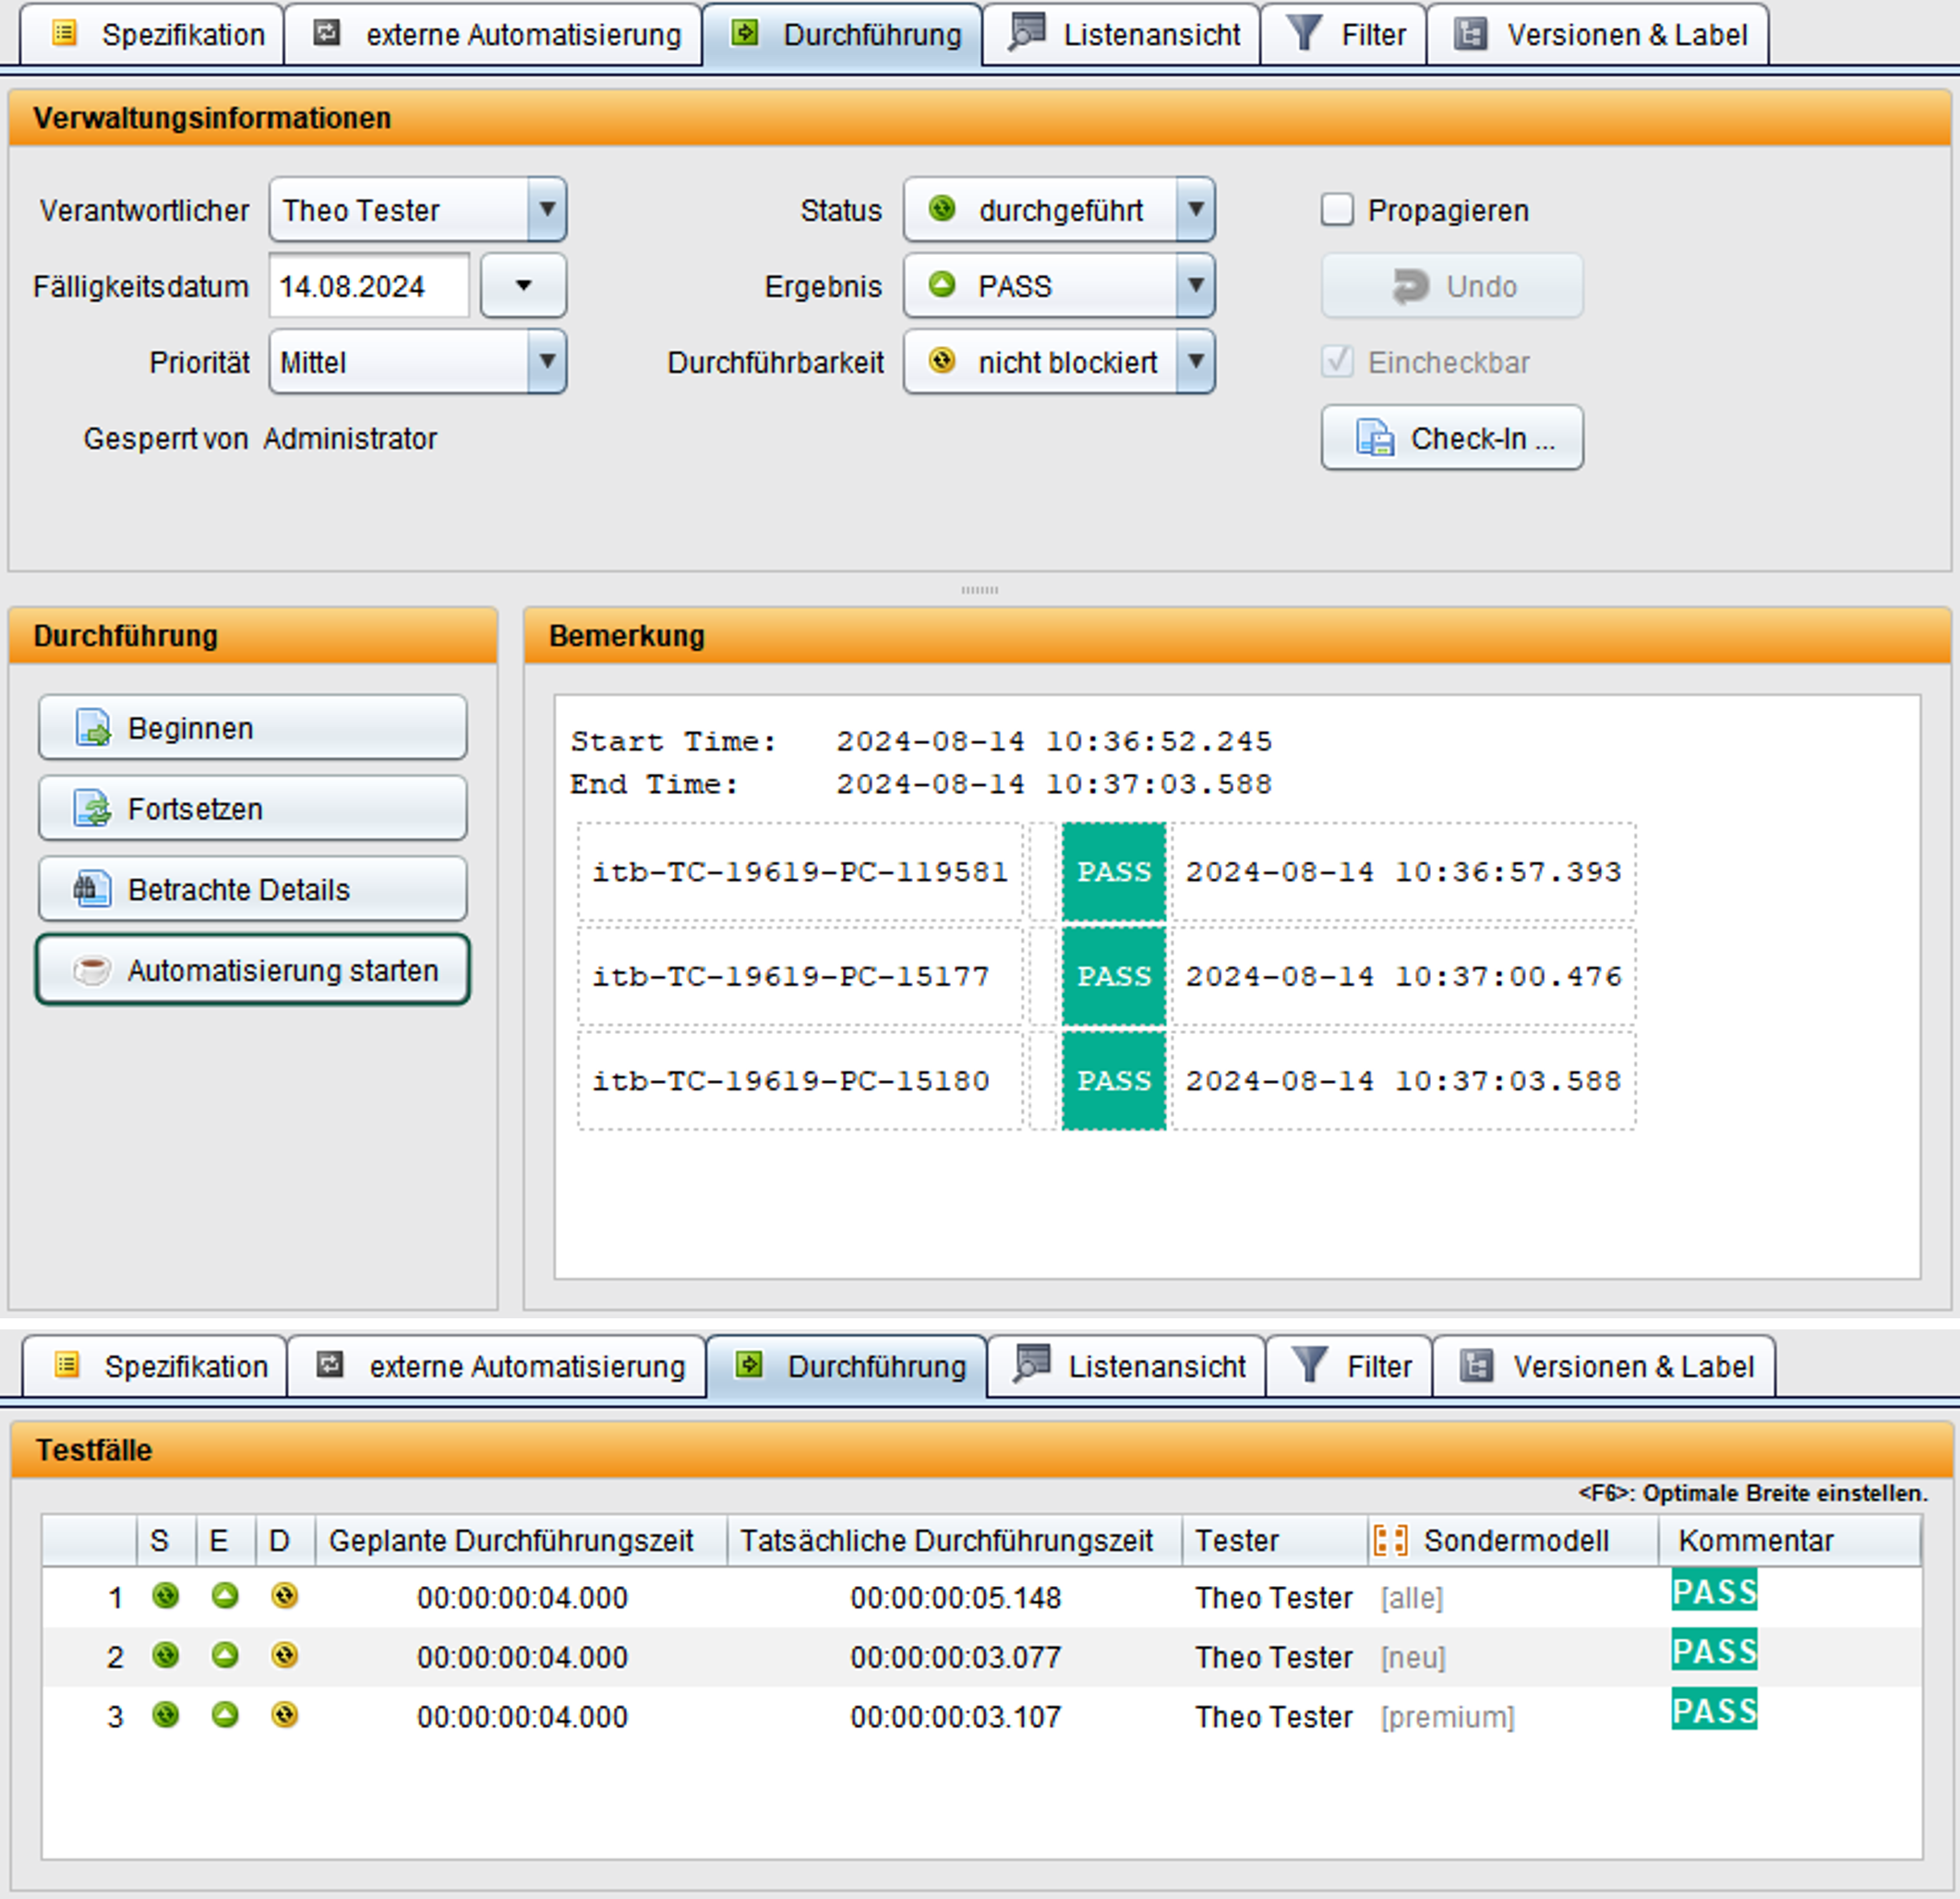Open the lower Spezifikation tab
This screenshot has height=1899, width=1960.
(x=155, y=1366)
